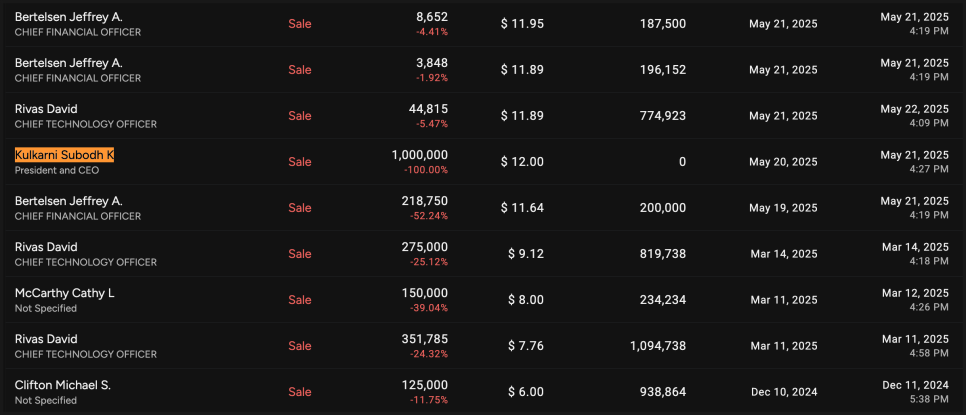
Task: Open McCarthy Cathy L insider entry
Action: 64,293
